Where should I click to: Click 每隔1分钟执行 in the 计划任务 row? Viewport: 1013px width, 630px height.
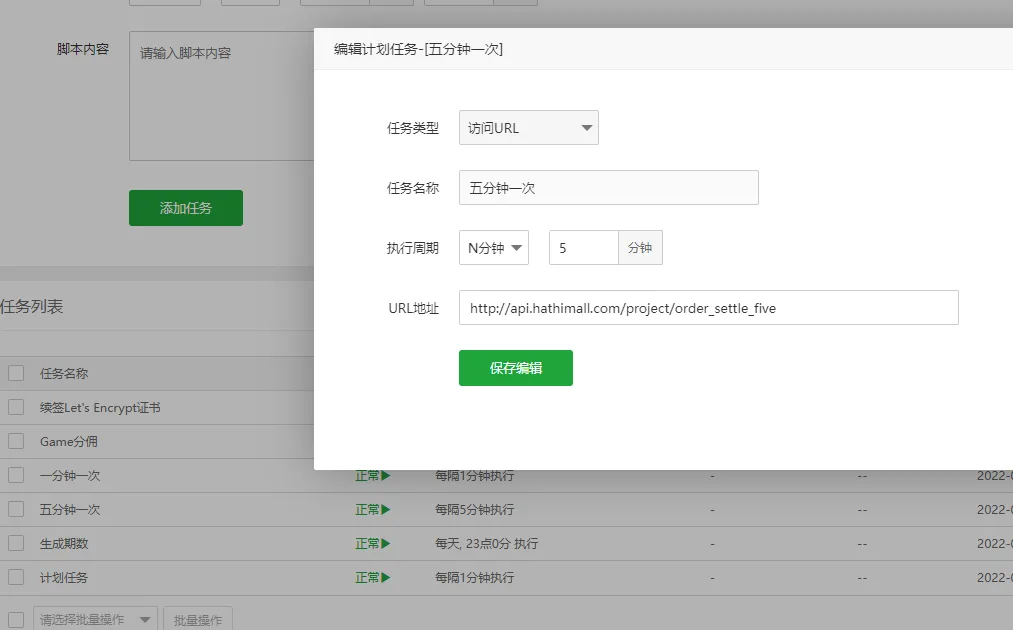(x=475, y=578)
